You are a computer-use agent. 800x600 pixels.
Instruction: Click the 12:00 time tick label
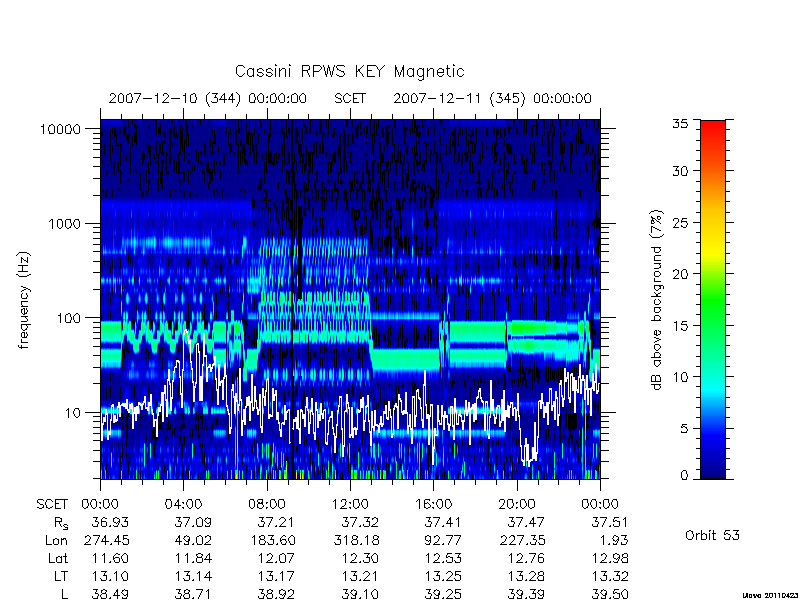pos(350,505)
